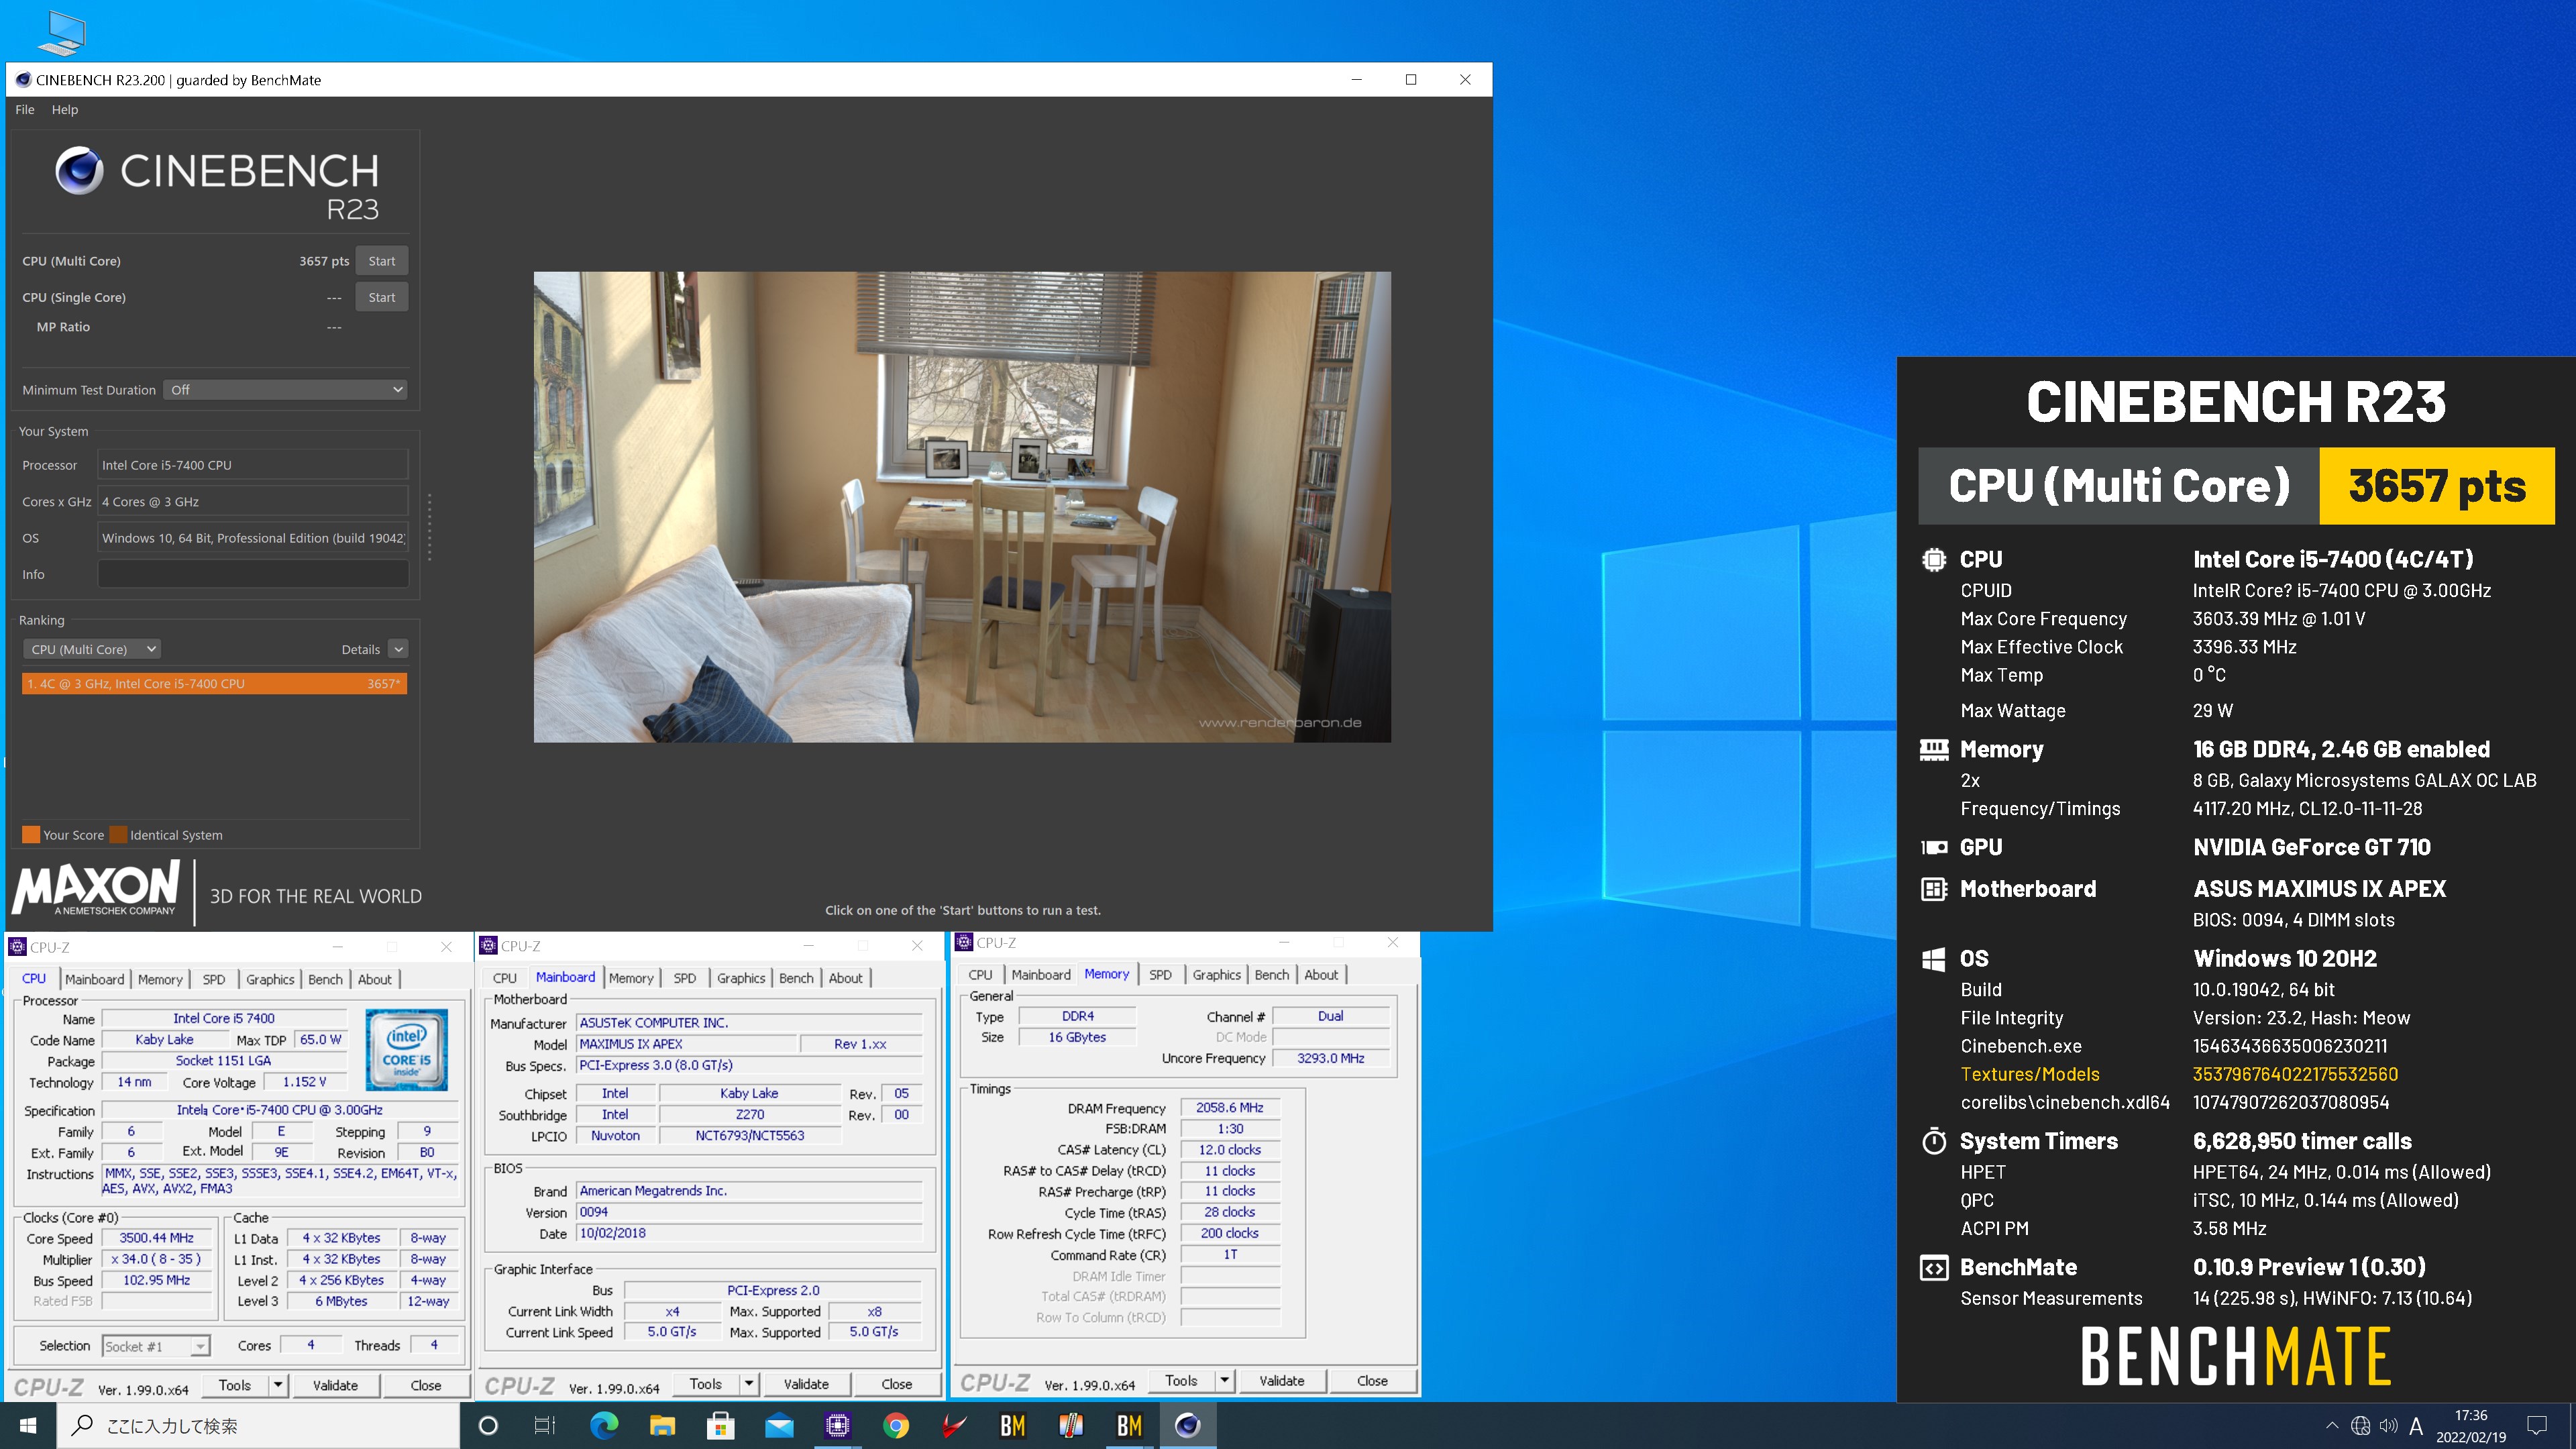
Task: Click the thermometer taskbar icon
Action: click(x=1071, y=1425)
